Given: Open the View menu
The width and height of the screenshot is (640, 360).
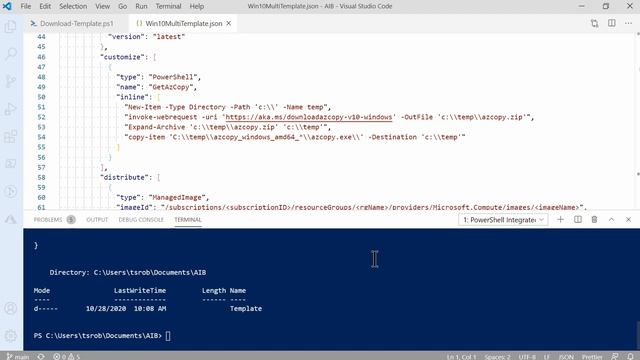Looking at the screenshot, I should coord(102,6).
